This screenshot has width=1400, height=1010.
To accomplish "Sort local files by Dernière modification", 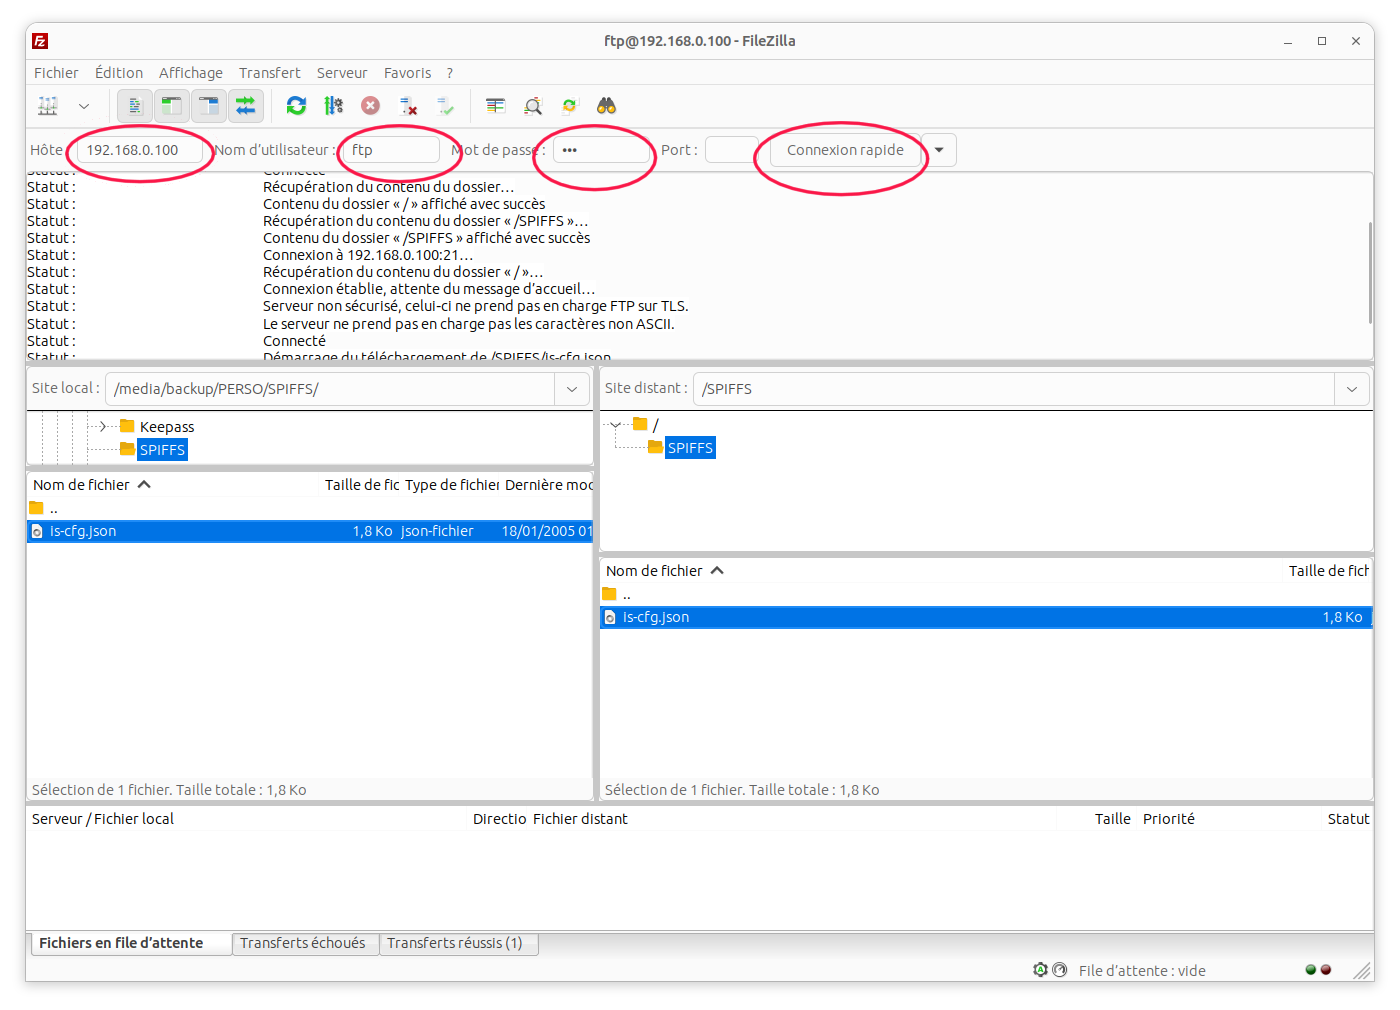I will coord(548,485).
